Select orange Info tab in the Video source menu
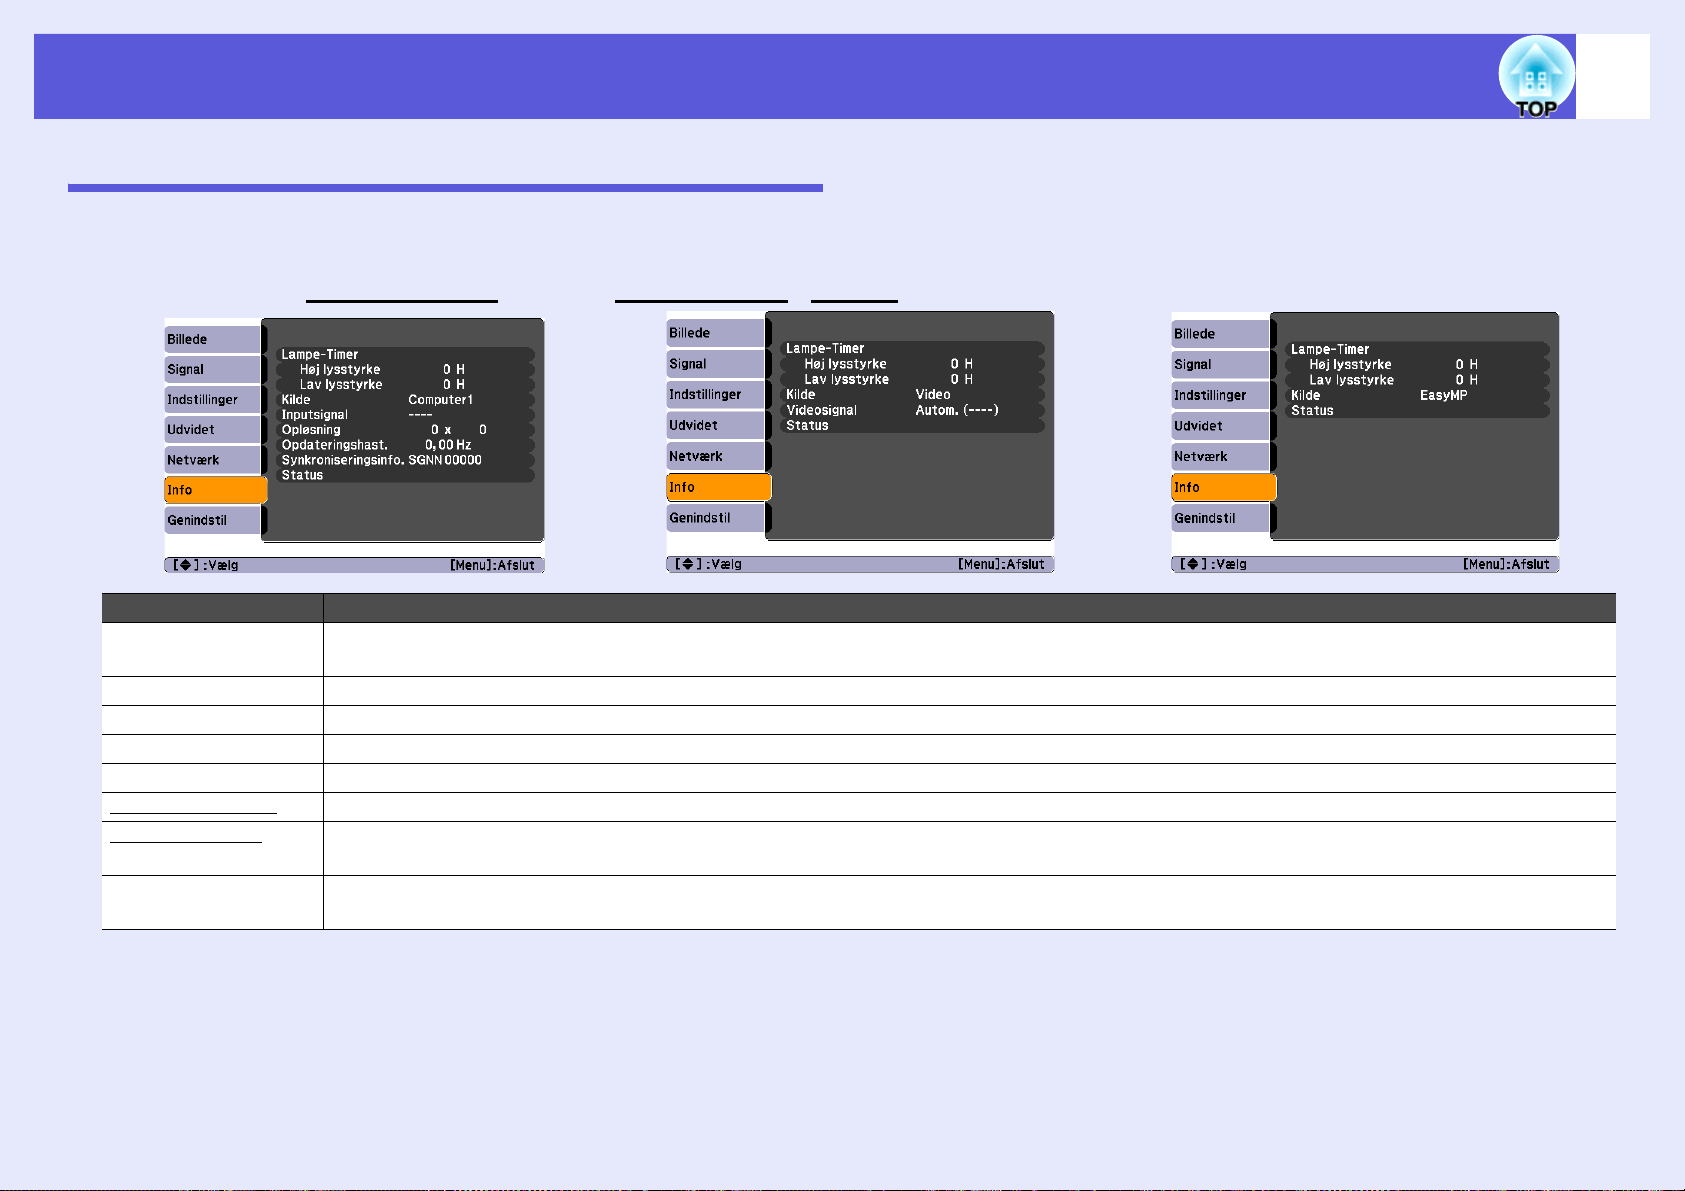The image size is (1685, 1191). click(719, 487)
